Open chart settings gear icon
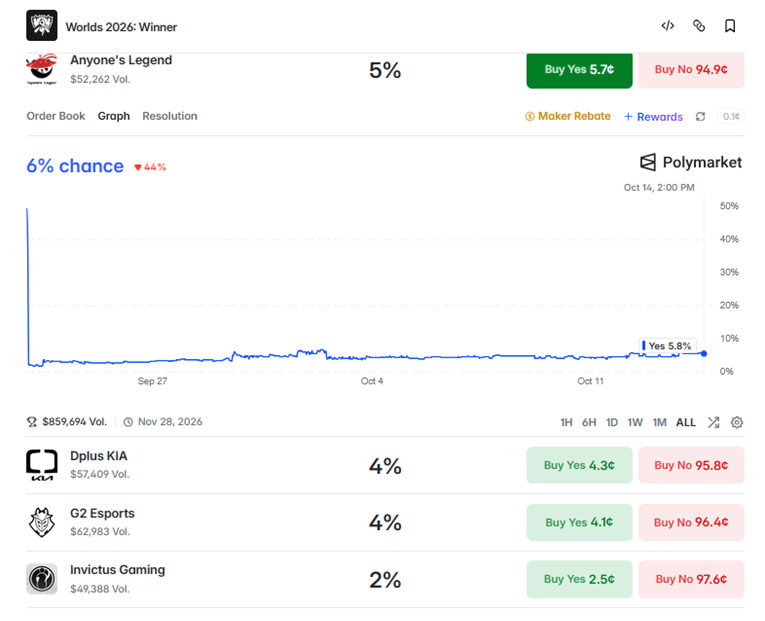This screenshot has height=621, width=765. 737,422
